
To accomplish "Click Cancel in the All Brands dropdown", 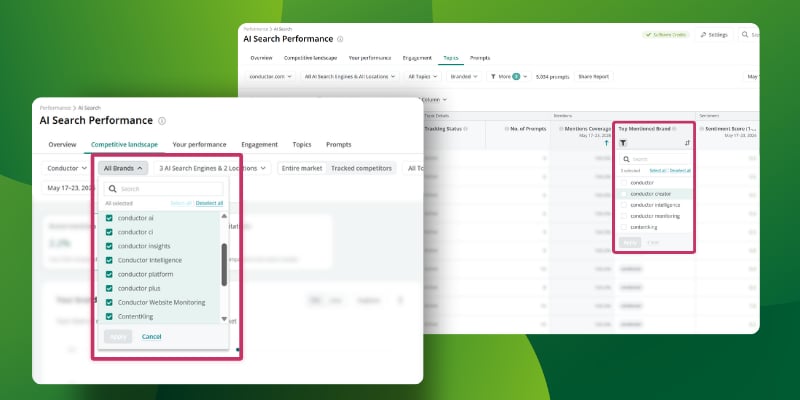I will coord(152,337).
